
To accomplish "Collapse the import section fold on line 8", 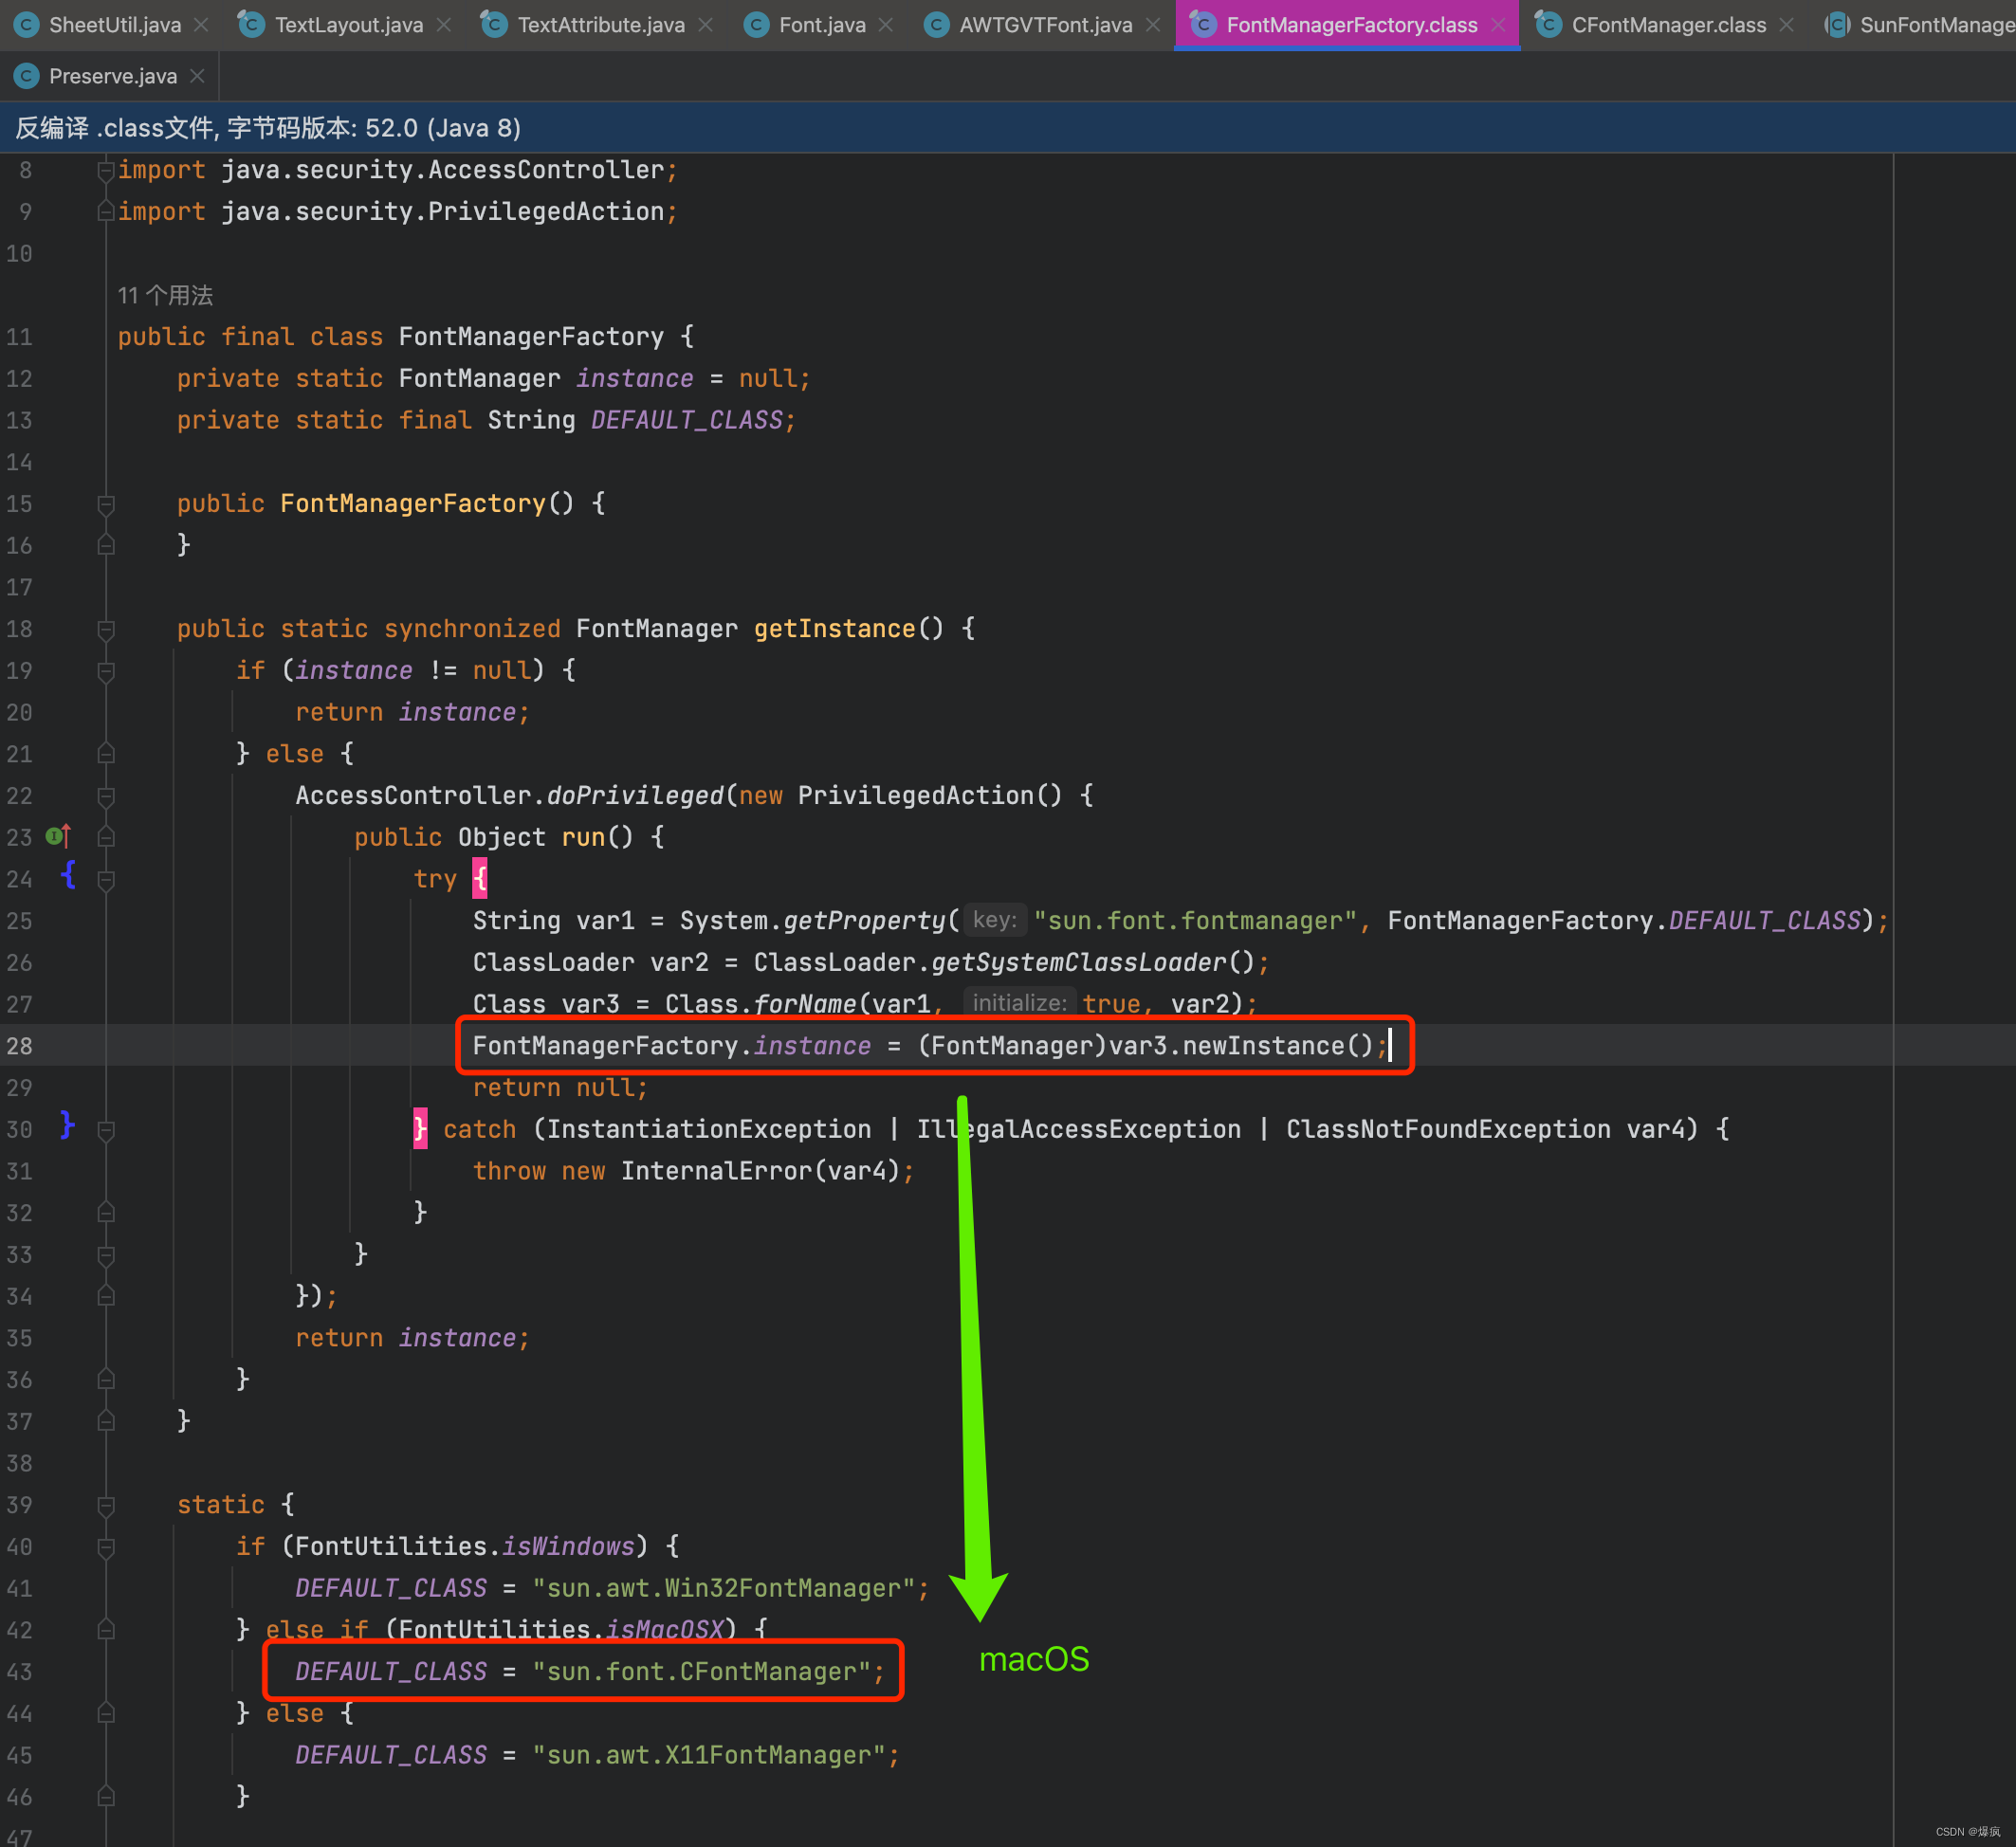I will pos(106,170).
